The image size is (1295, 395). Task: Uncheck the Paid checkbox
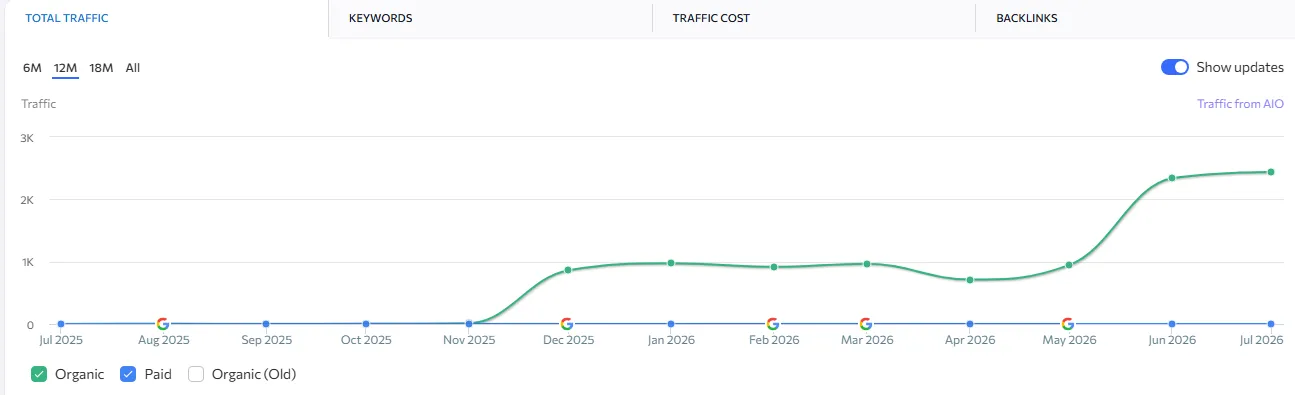point(128,374)
